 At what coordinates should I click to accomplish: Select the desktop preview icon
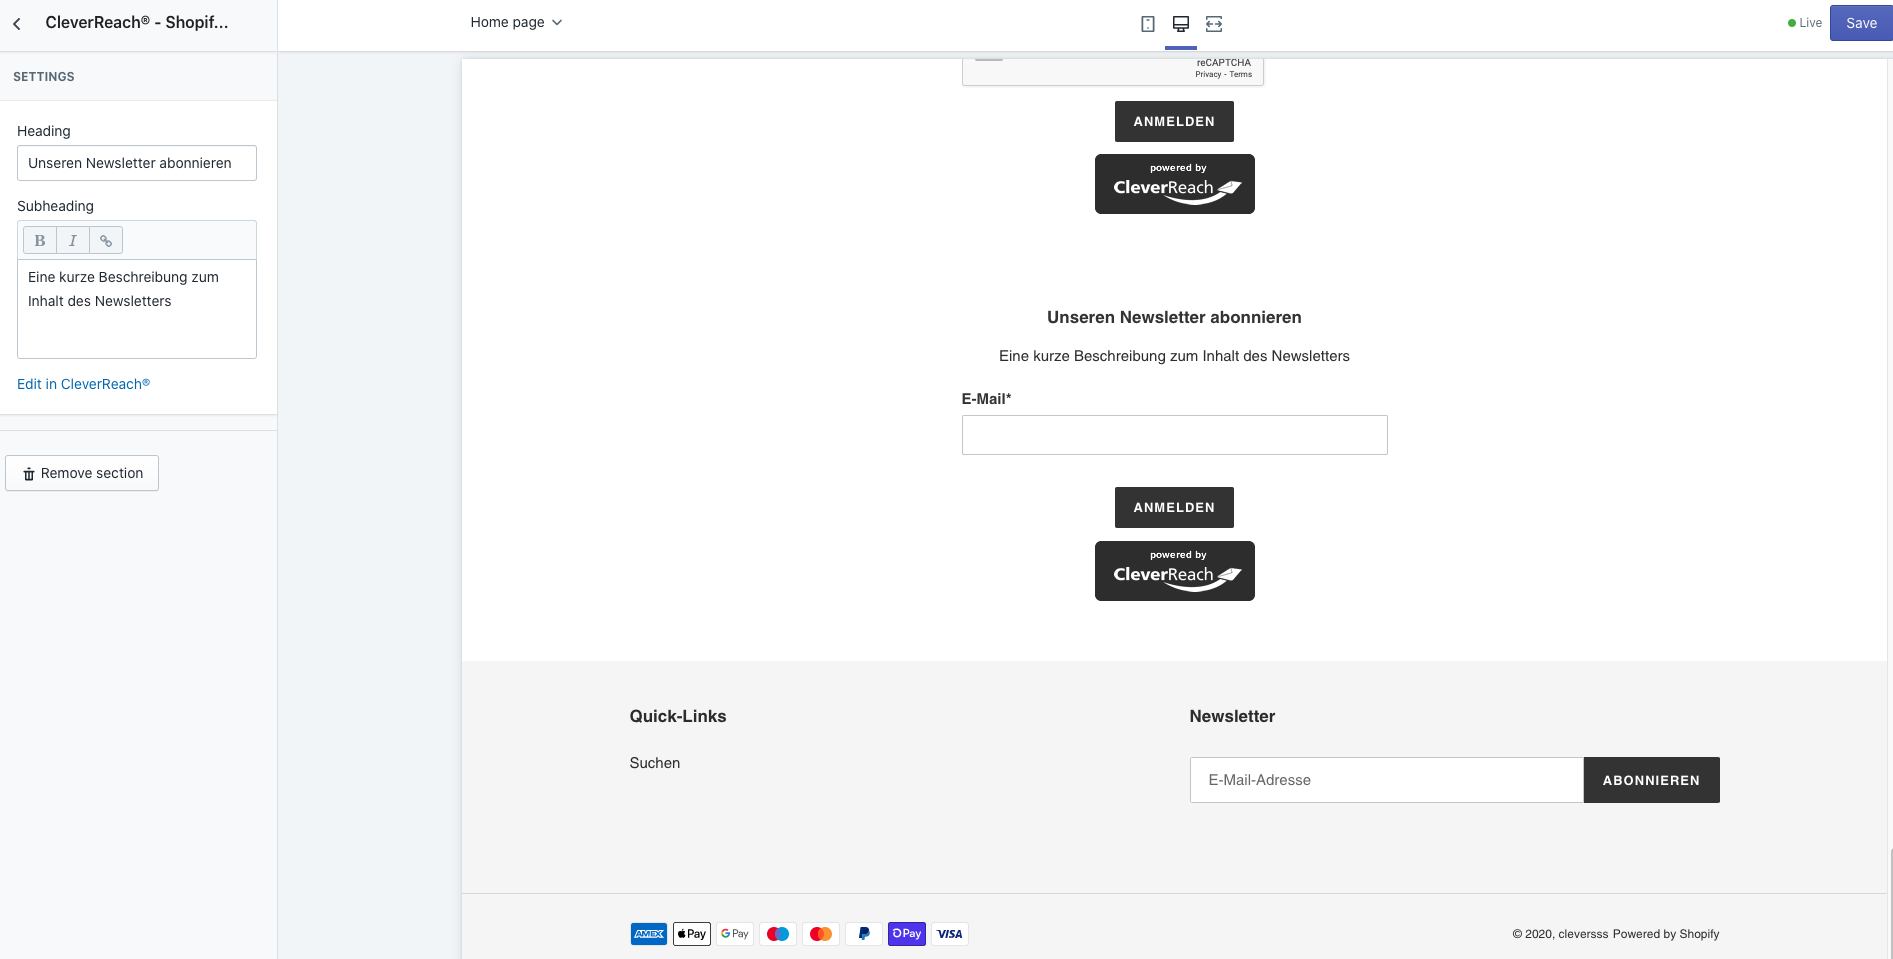click(1181, 24)
